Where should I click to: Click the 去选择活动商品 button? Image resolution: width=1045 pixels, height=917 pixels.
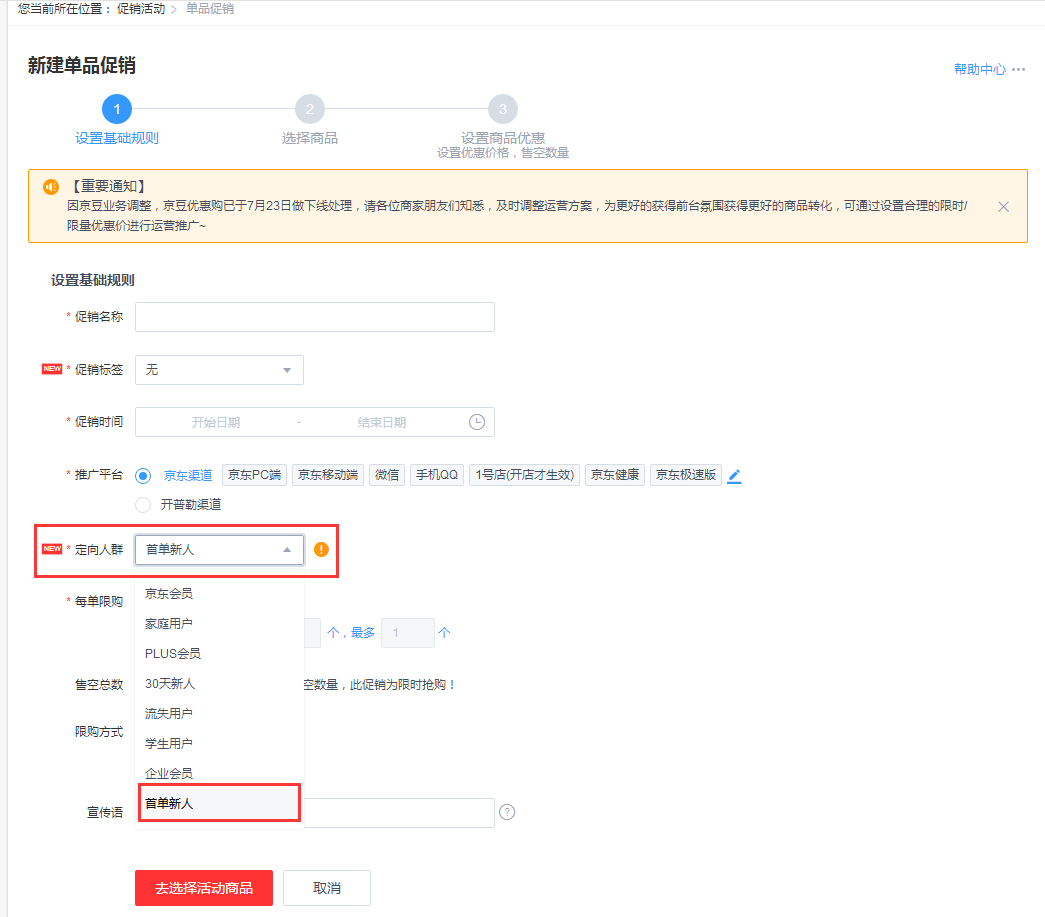[204, 888]
